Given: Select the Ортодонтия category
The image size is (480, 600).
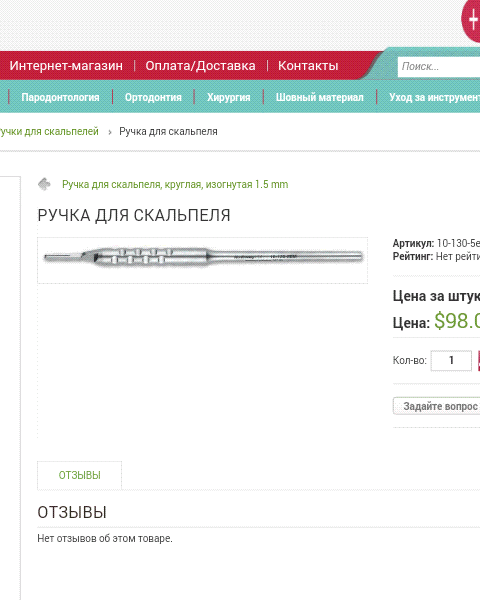Looking at the screenshot, I should [153, 97].
